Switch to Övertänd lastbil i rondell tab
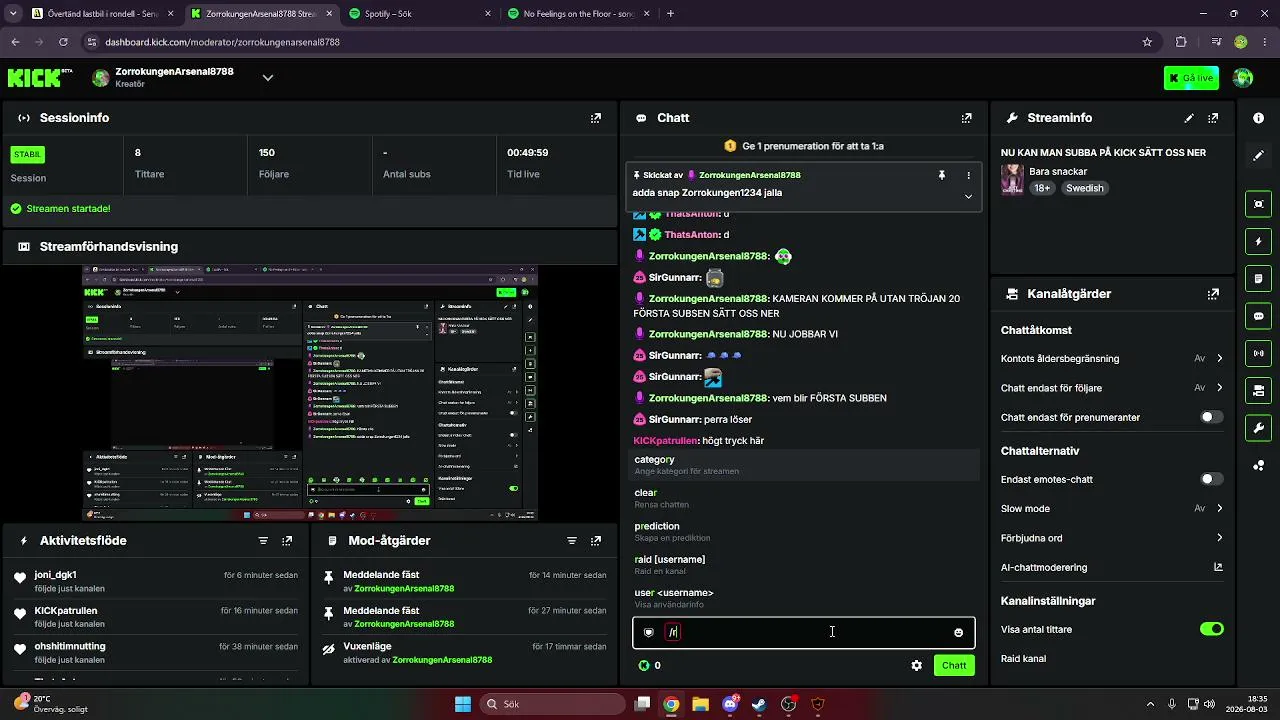 pyautogui.click(x=103, y=14)
